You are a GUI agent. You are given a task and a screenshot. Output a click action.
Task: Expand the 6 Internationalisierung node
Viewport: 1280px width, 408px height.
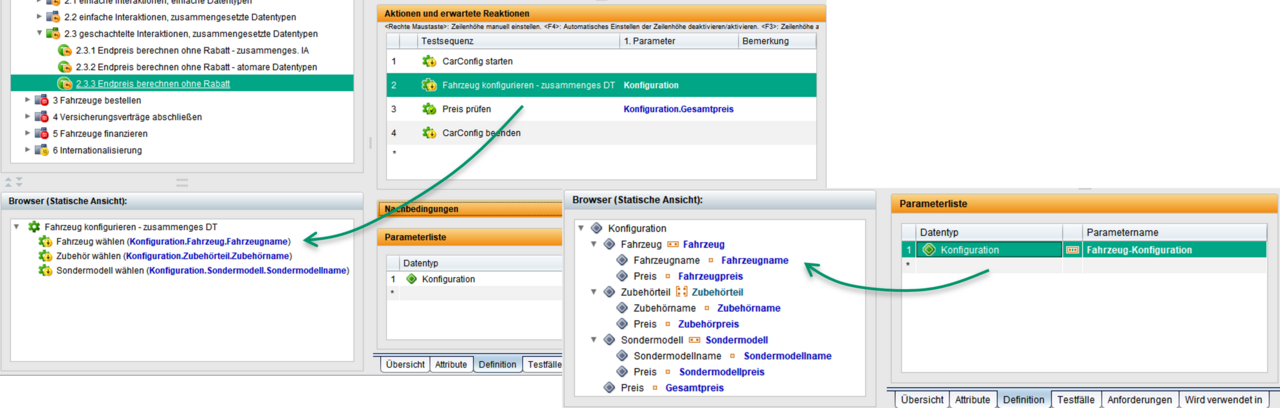(28, 150)
